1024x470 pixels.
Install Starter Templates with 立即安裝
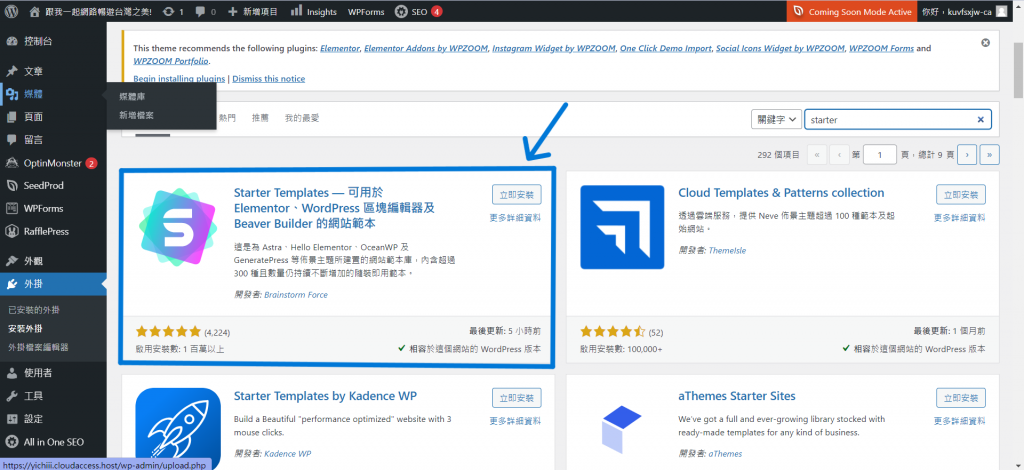coord(517,195)
